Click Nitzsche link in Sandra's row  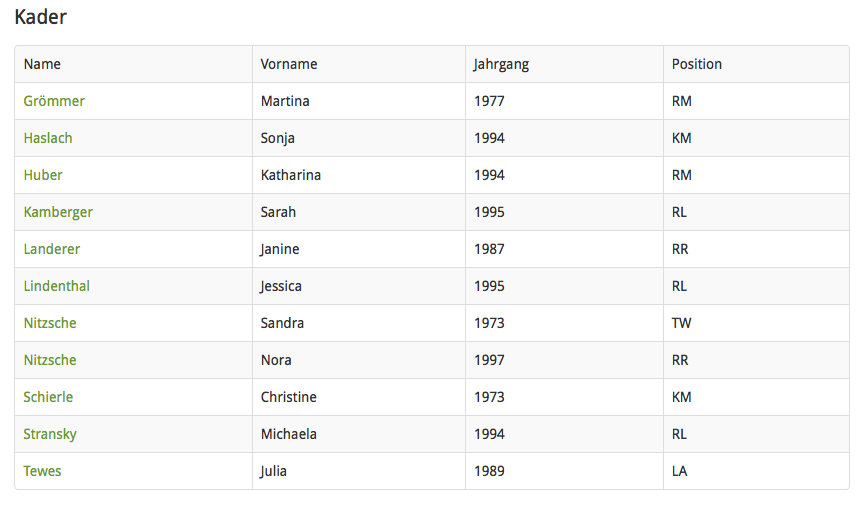tap(50, 323)
